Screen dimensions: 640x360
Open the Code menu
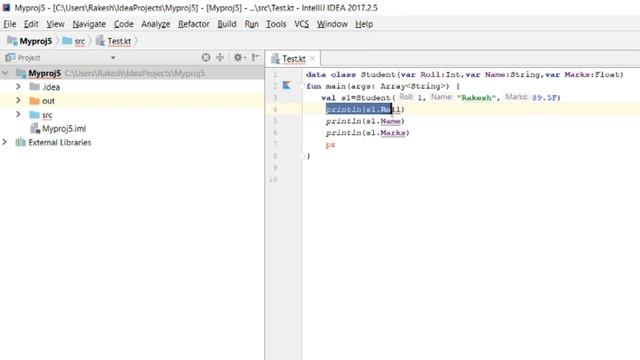pos(124,24)
